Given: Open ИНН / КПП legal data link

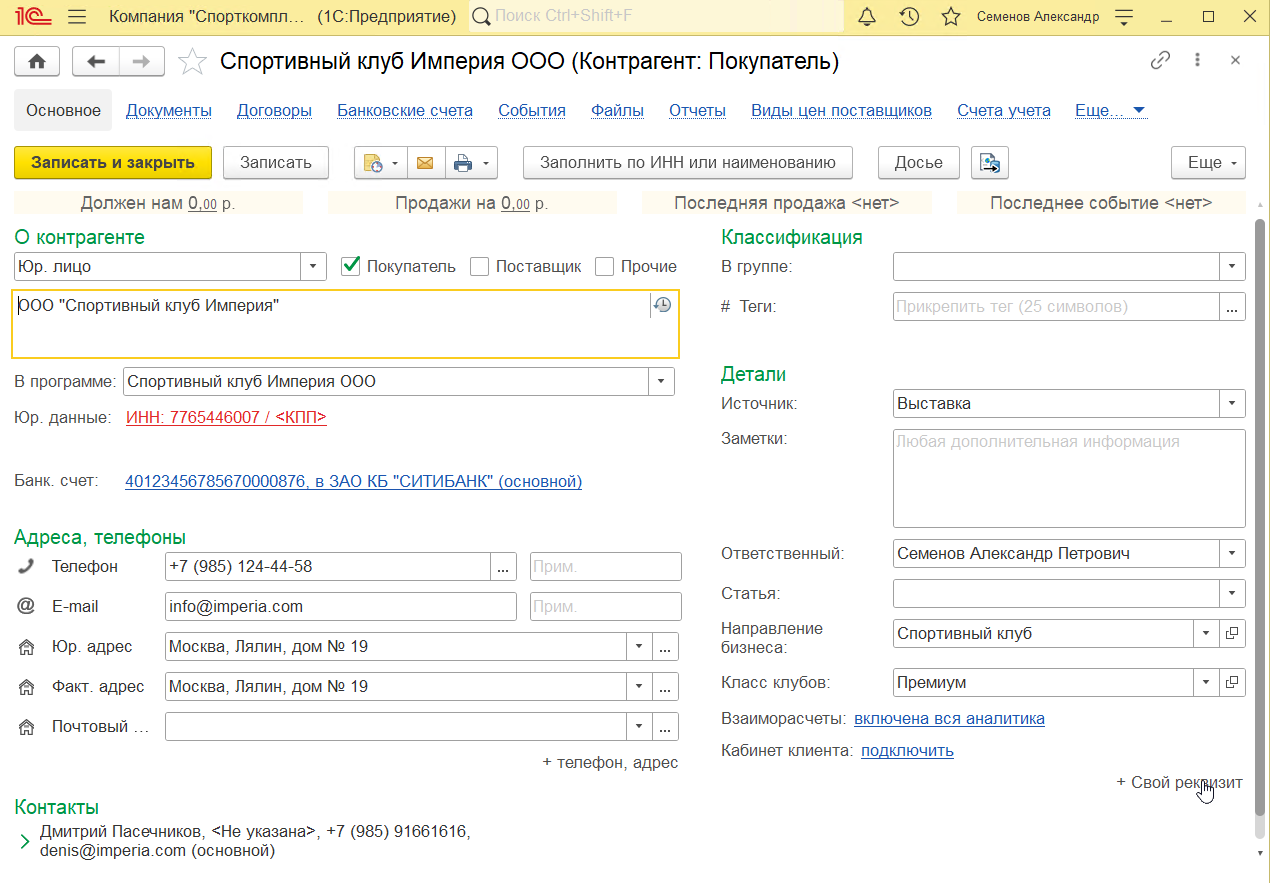Looking at the screenshot, I should 227,417.
